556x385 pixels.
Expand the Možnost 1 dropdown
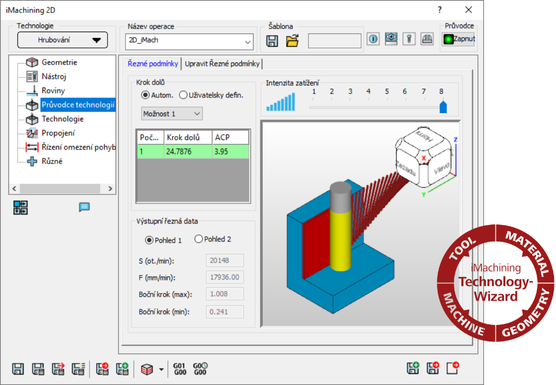172,114
